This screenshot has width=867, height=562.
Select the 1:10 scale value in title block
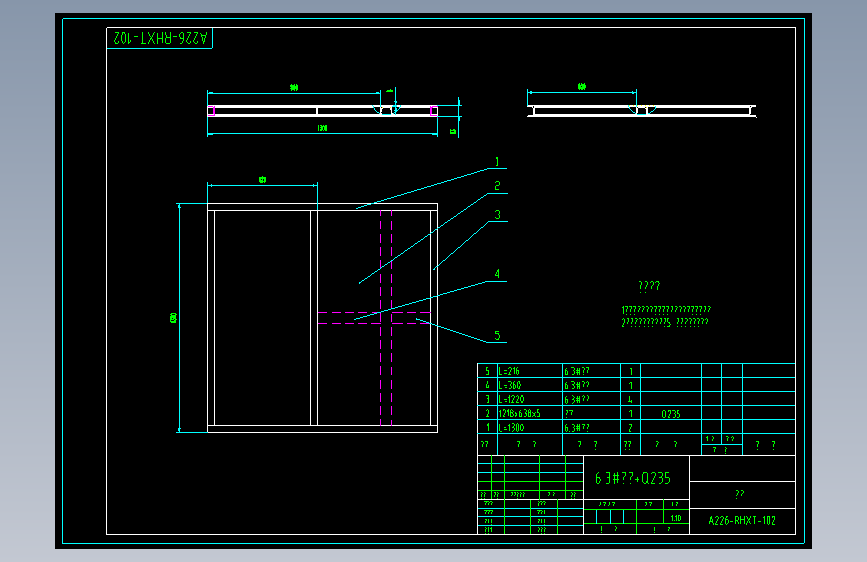[676, 518]
